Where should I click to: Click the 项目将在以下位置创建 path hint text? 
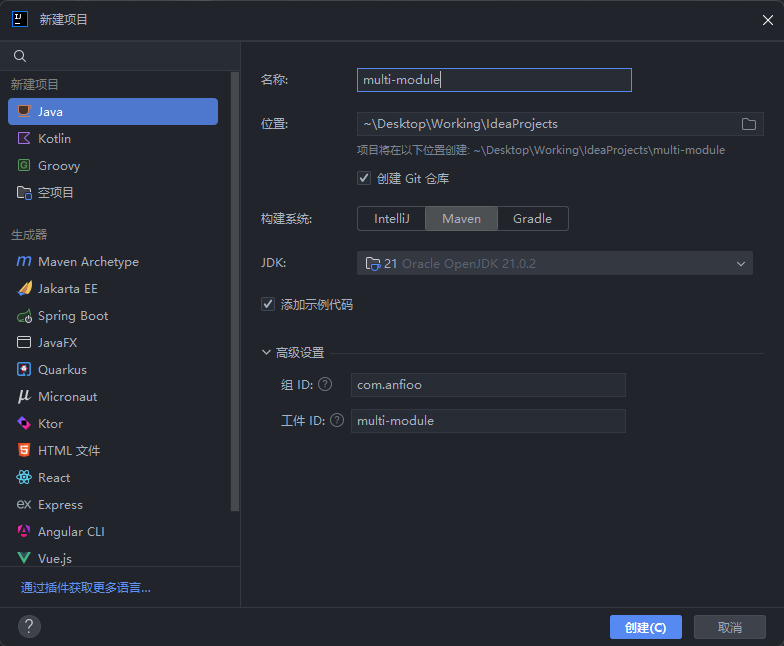[540, 150]
